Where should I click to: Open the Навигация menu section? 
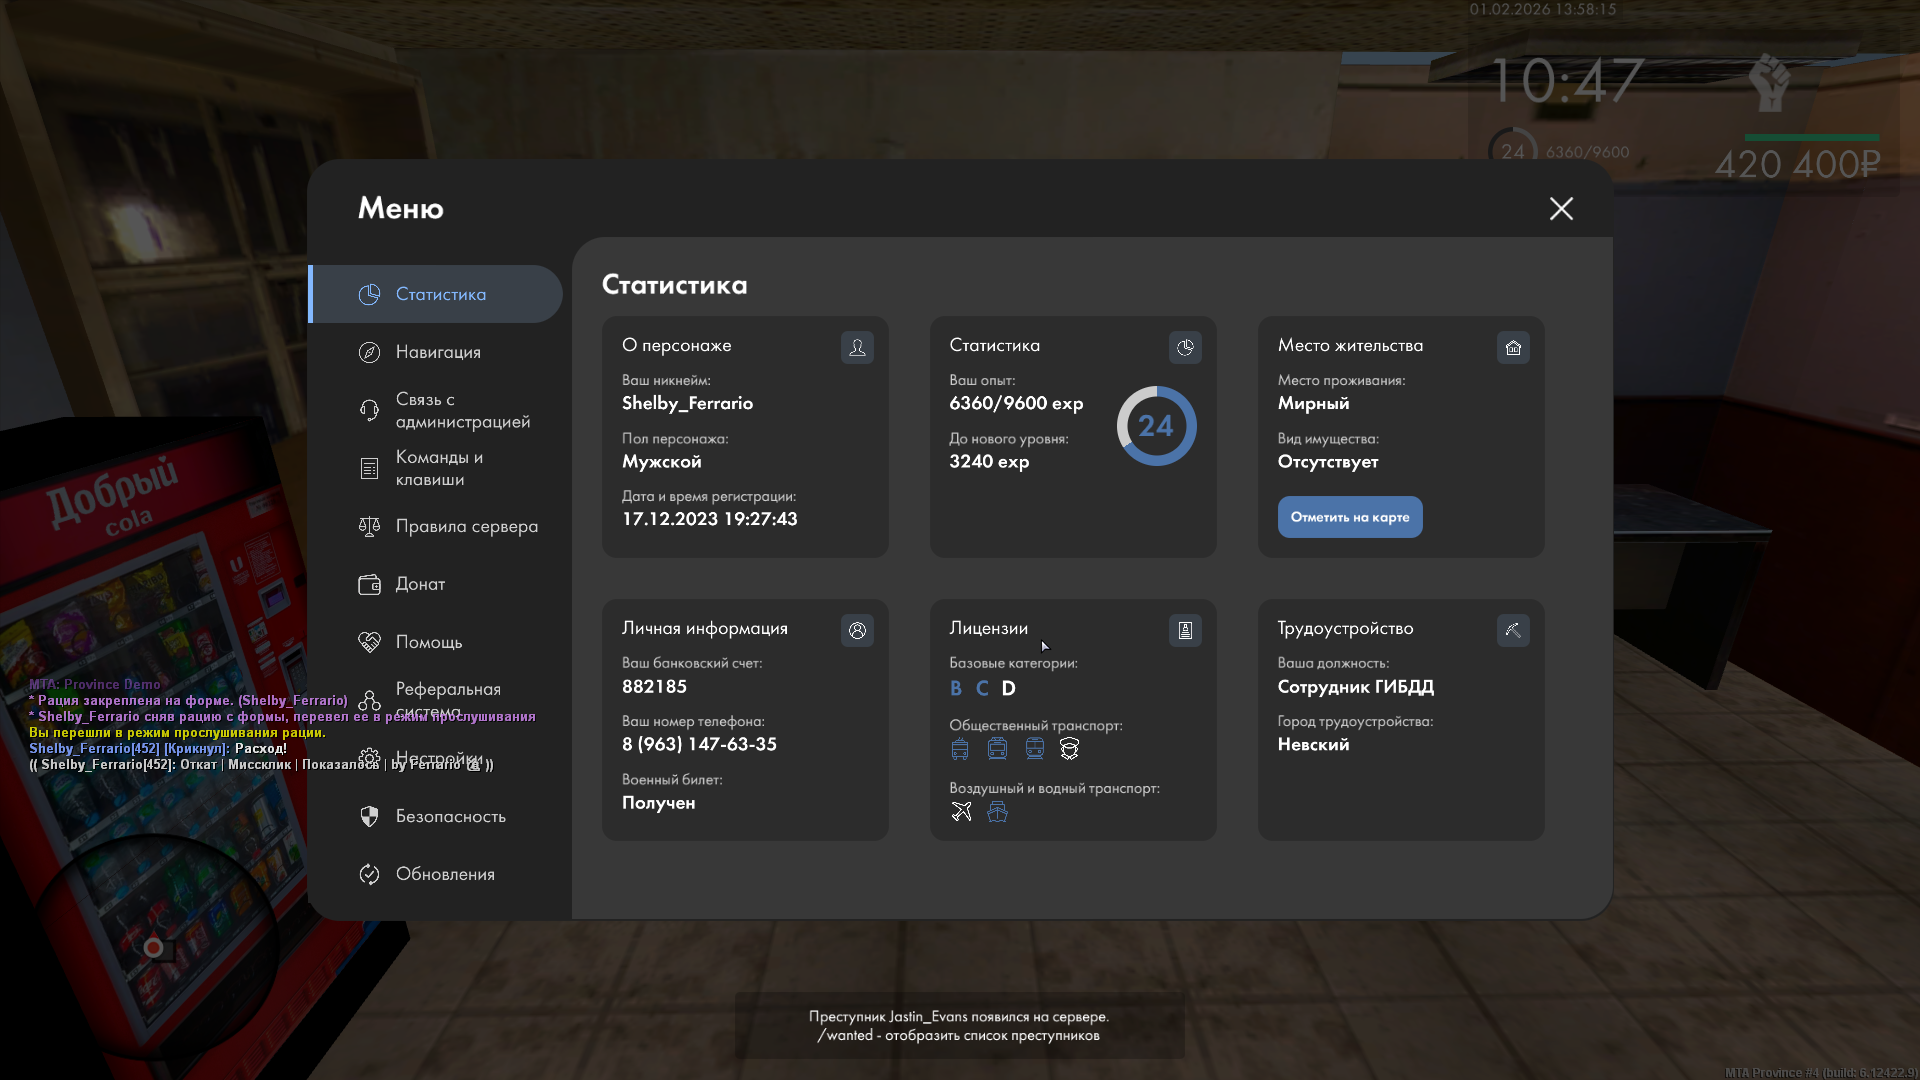pos(438,352)
